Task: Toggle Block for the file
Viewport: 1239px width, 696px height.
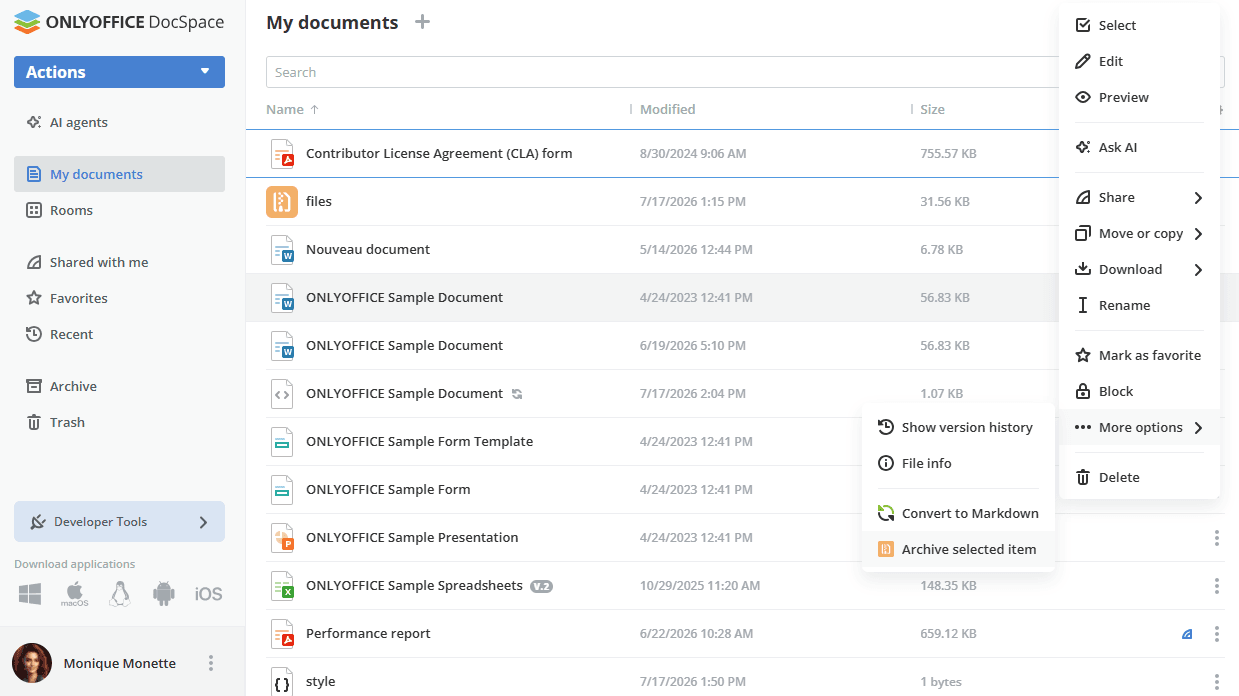Action: (1139, 391)
